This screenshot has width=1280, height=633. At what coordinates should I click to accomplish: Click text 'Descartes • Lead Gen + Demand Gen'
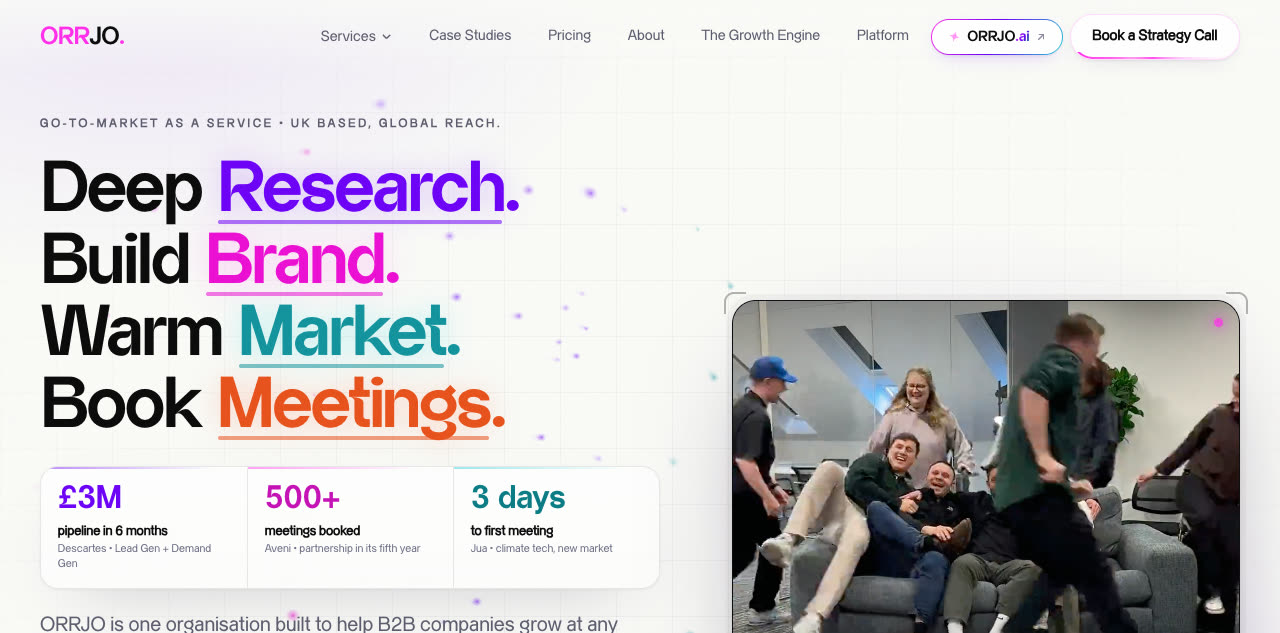pos(135,556)
